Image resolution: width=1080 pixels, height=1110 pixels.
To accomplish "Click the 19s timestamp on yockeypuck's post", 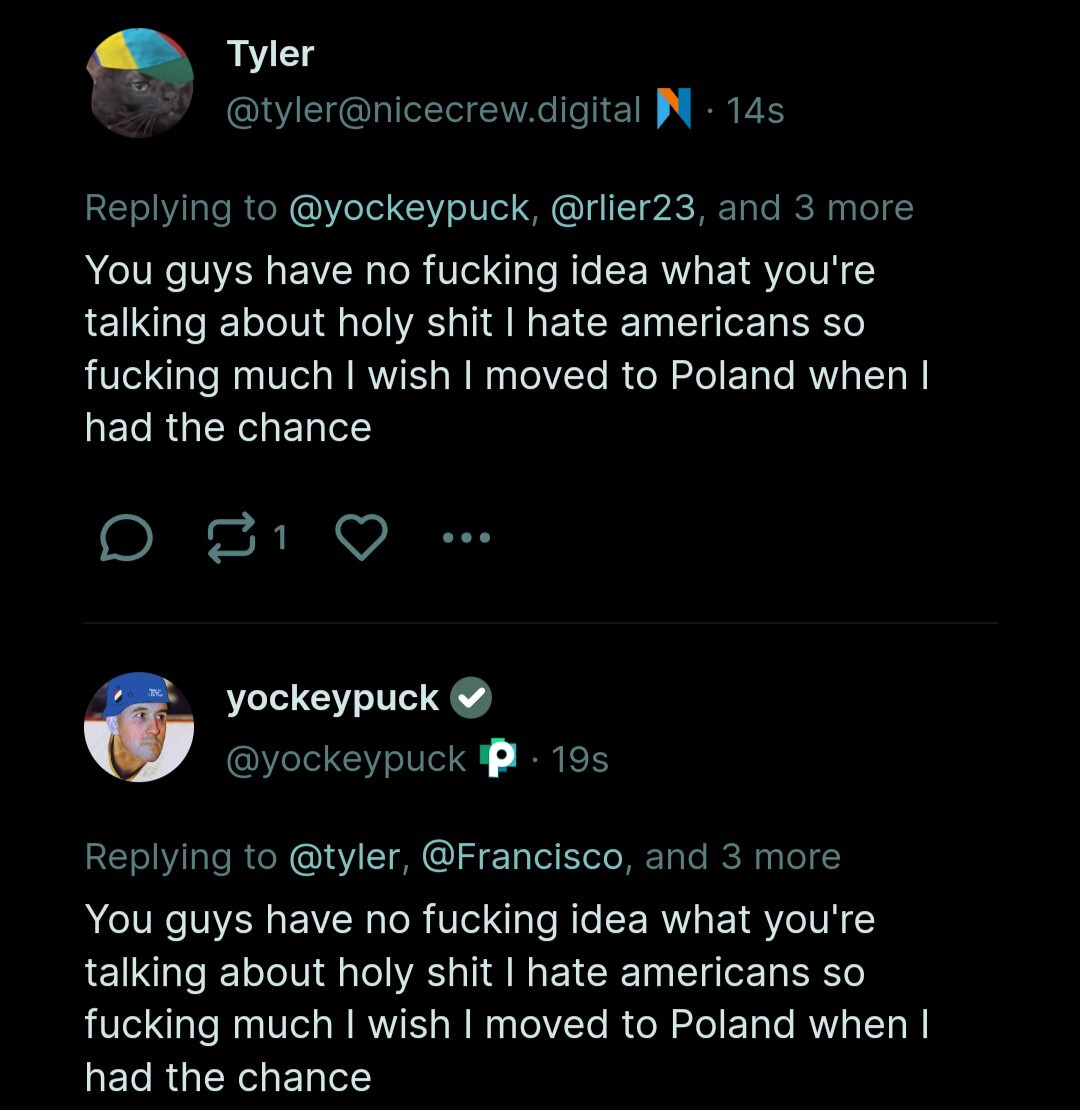I will [580, 760].
